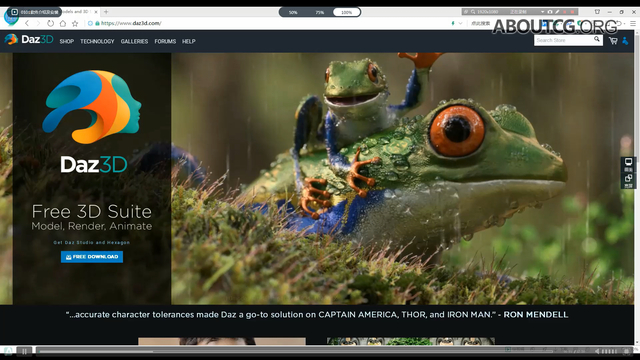The width and height of the screenshot is (640, 360).
Task: Click the large Daz3D fish-head logo
Action: (92, 107)
